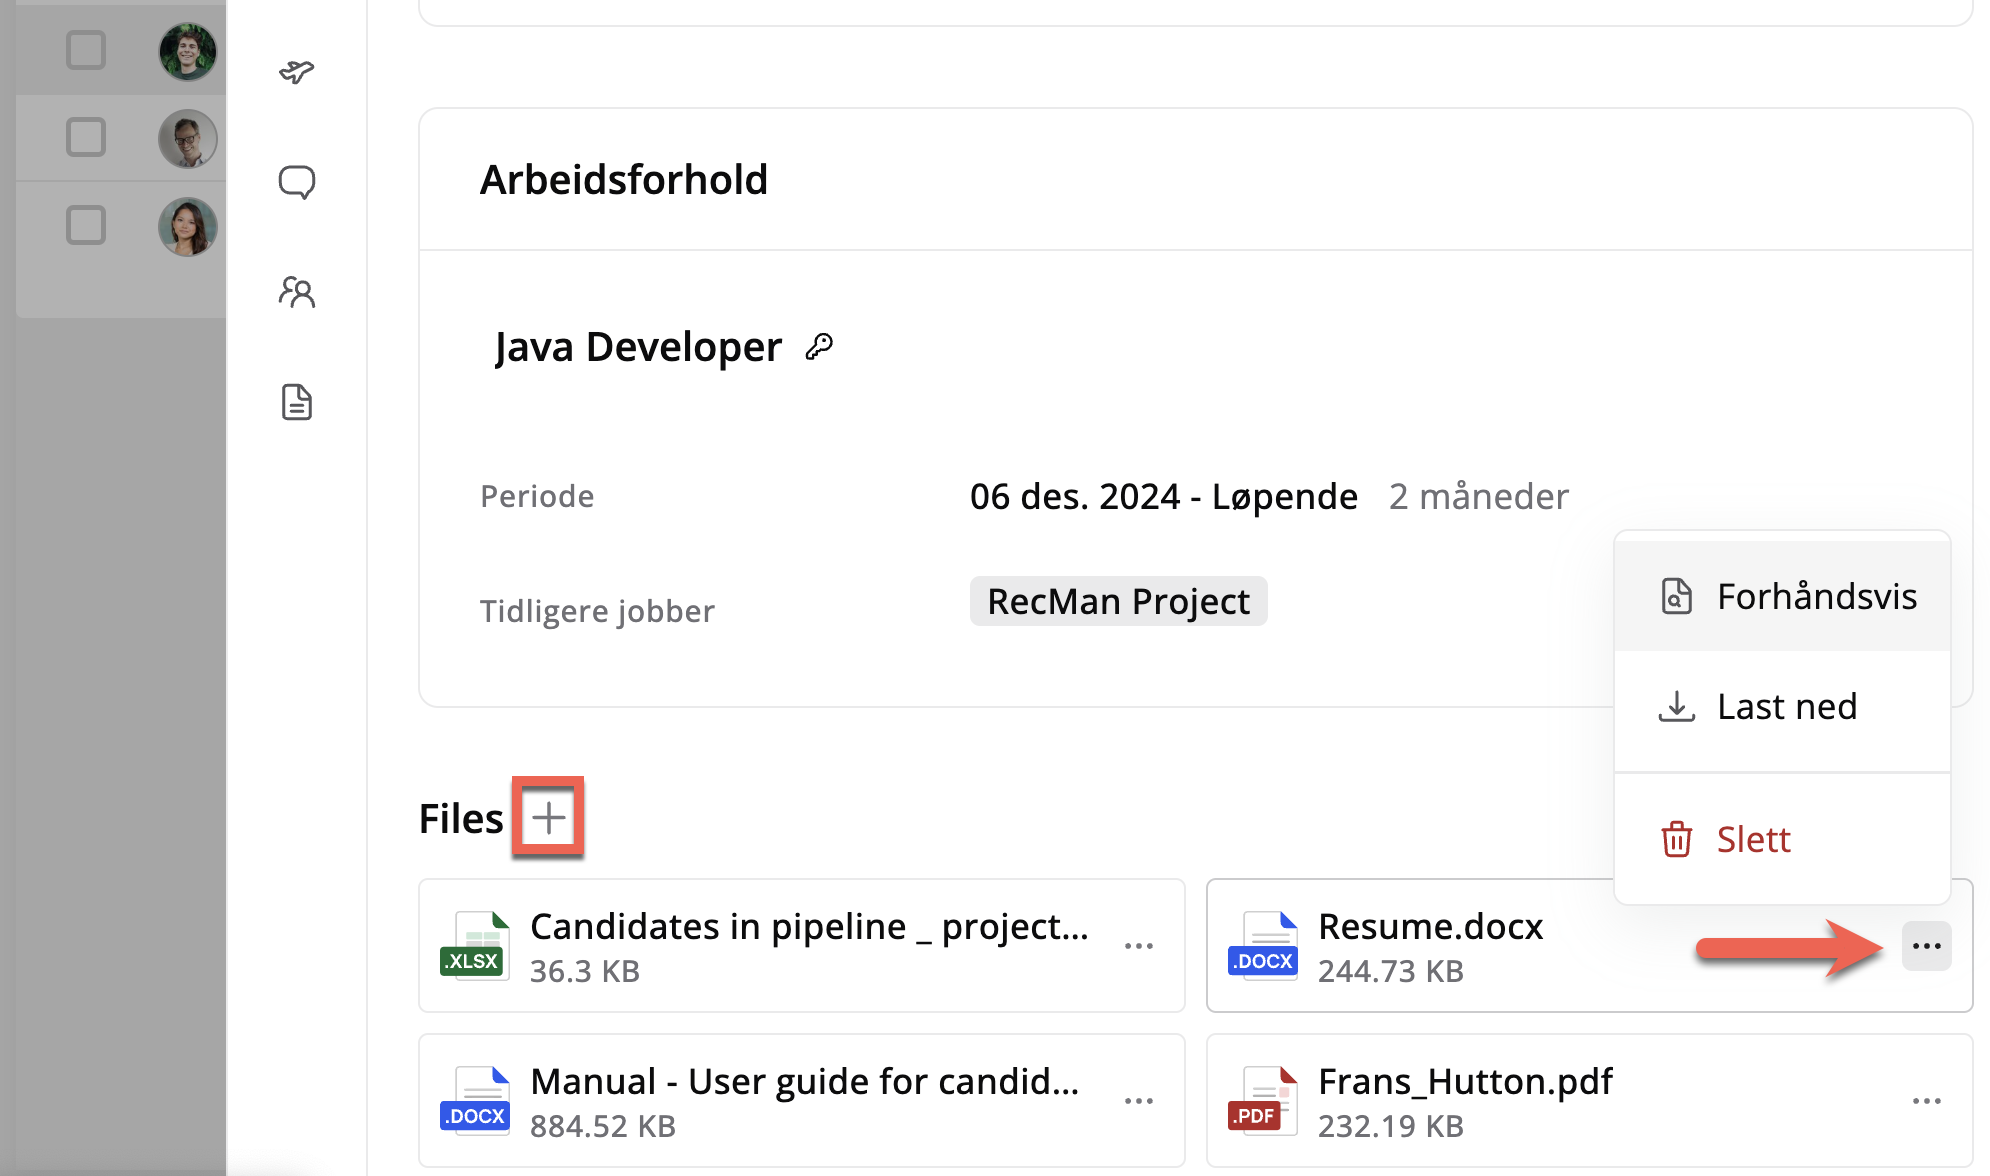This screenshot has height=1176, width=1990.
Task: Tick the checkbox in the first candidate row
Action: click(86, 50)
